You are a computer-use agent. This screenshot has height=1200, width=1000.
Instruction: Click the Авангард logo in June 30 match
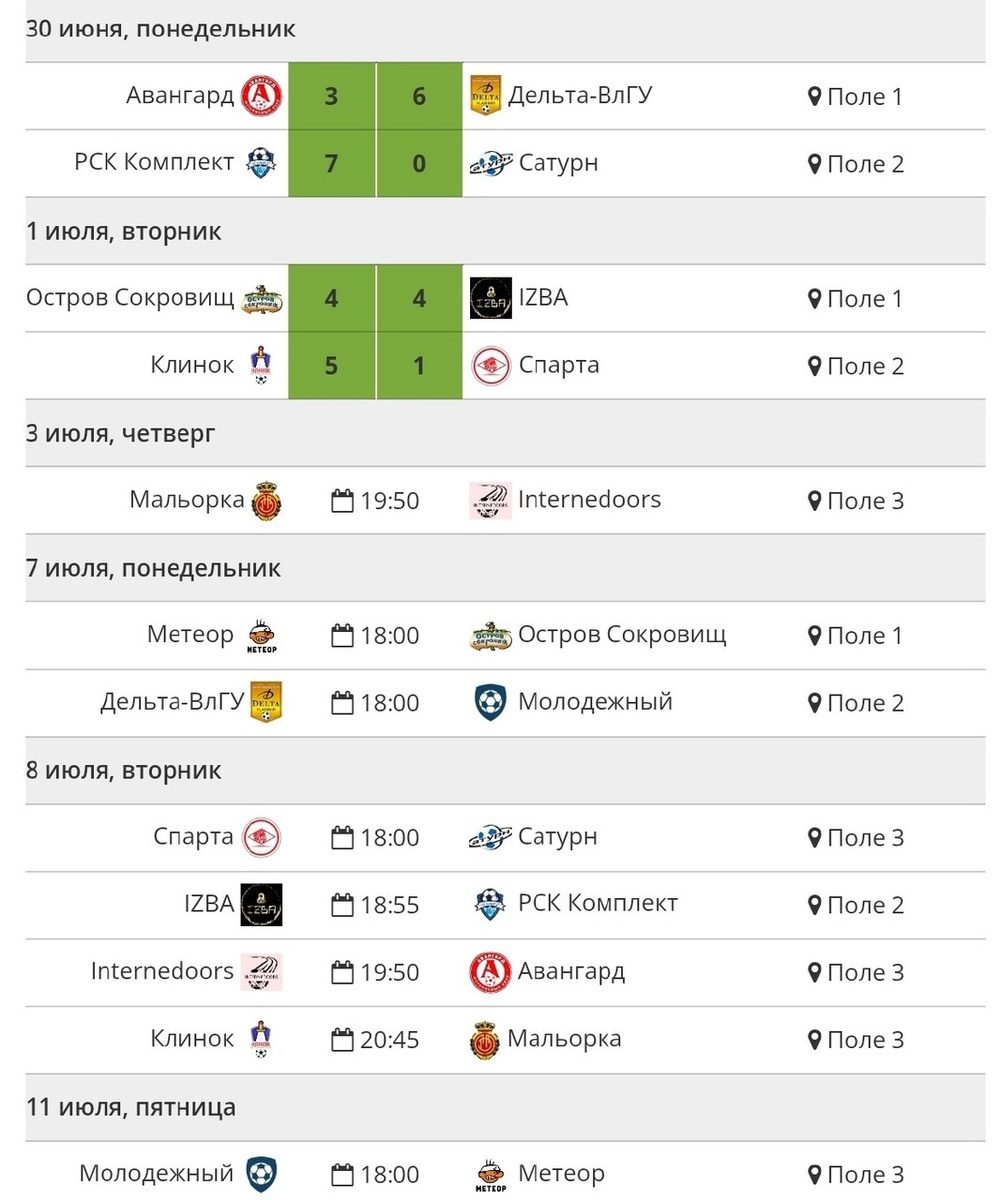coord(262,96)
